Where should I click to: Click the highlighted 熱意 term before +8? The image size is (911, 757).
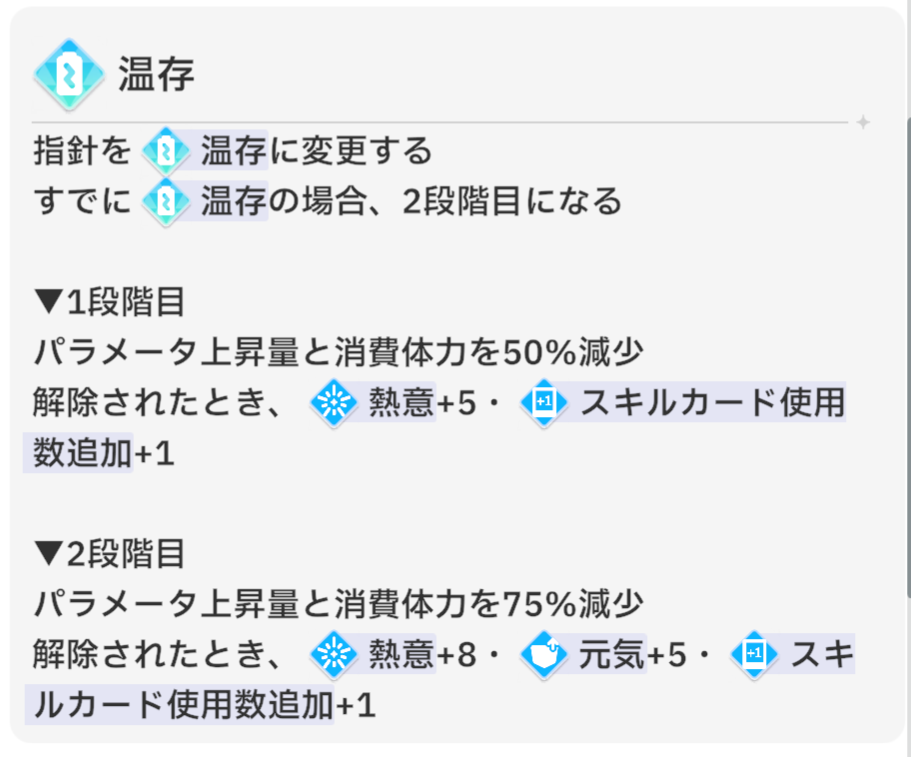(x=402, y=656)
